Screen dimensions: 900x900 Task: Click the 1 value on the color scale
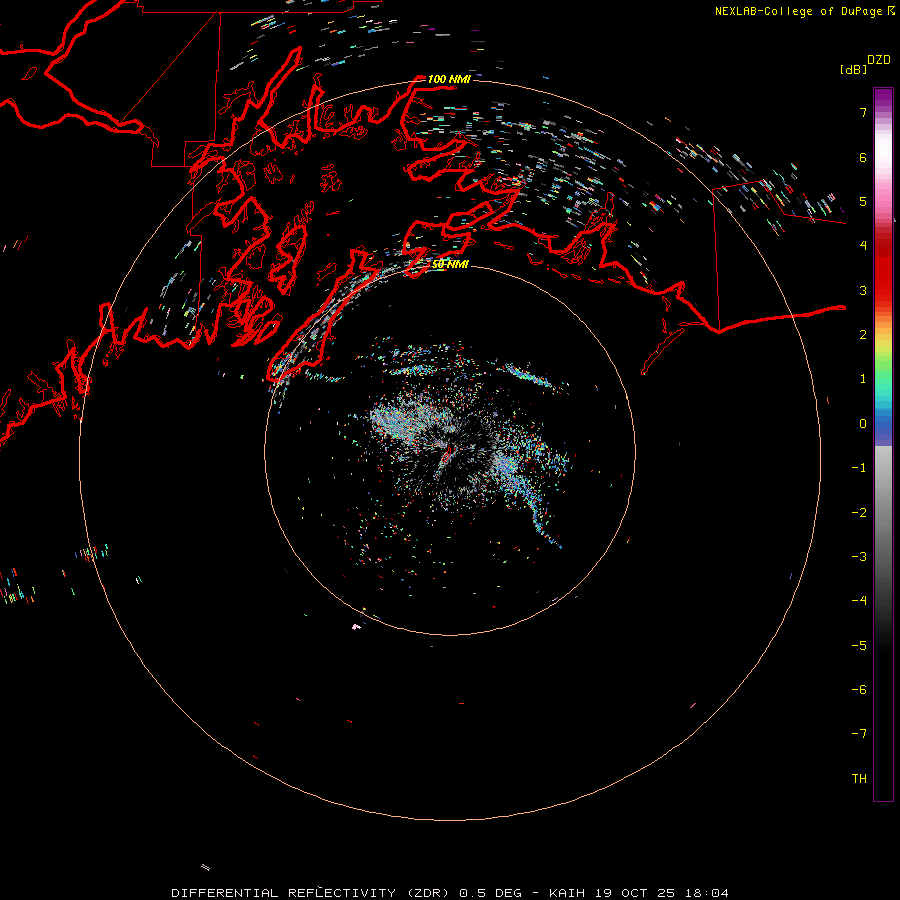[x=863, y=379]
